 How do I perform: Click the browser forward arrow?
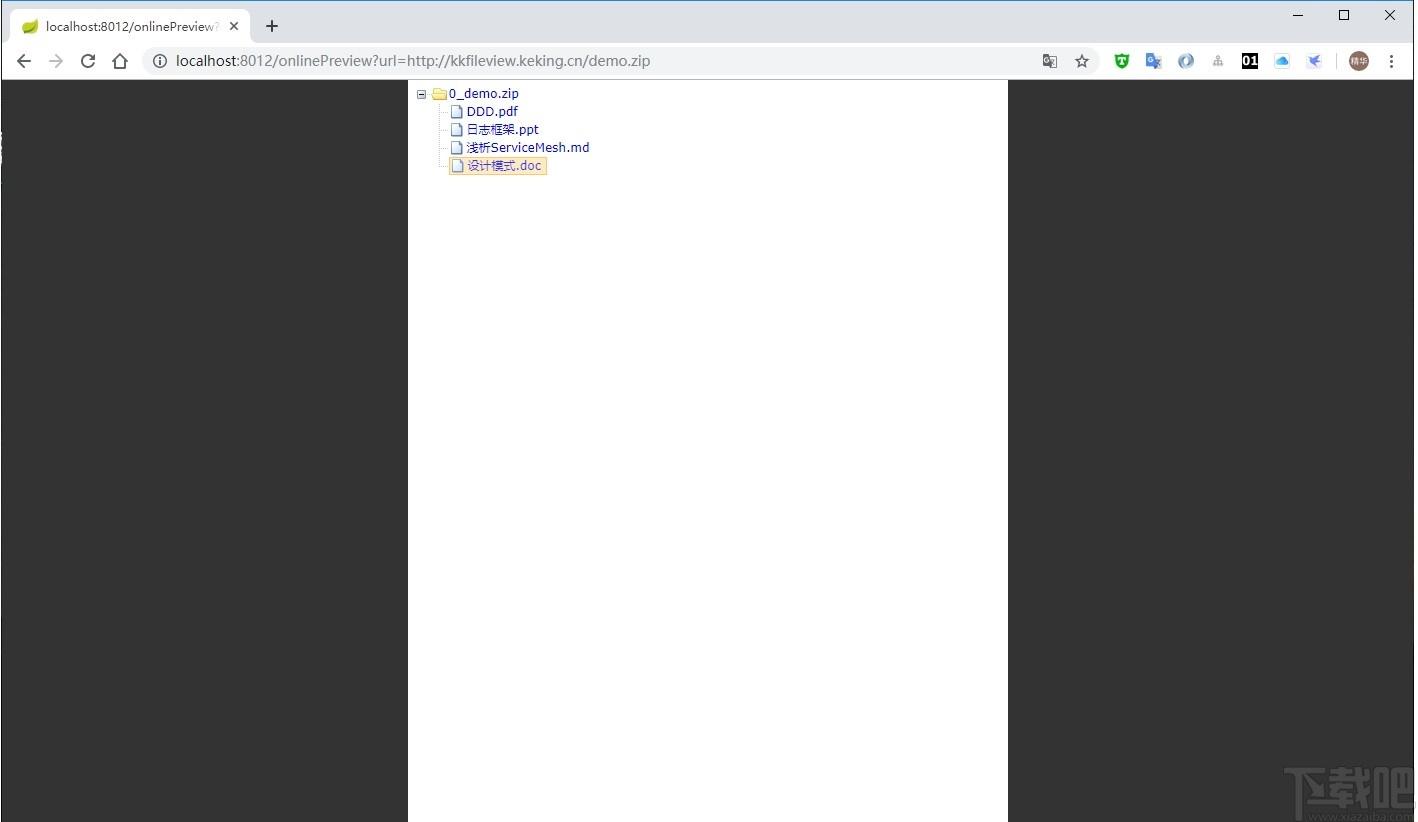point(56,61)
